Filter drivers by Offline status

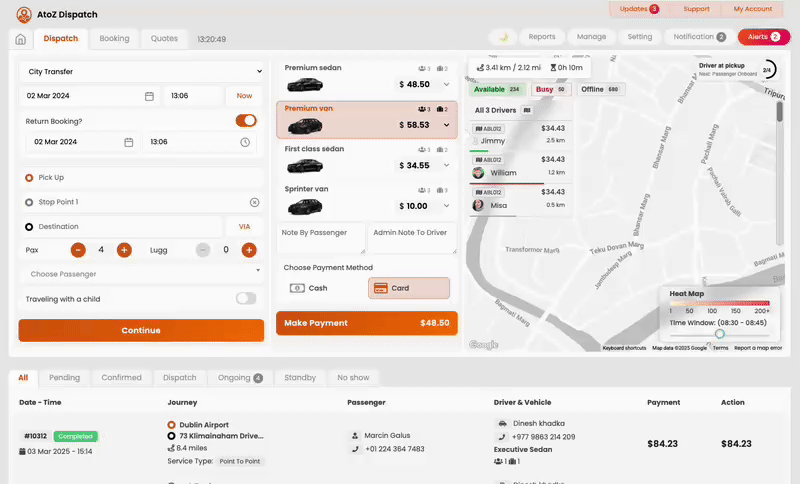point(601,89)
